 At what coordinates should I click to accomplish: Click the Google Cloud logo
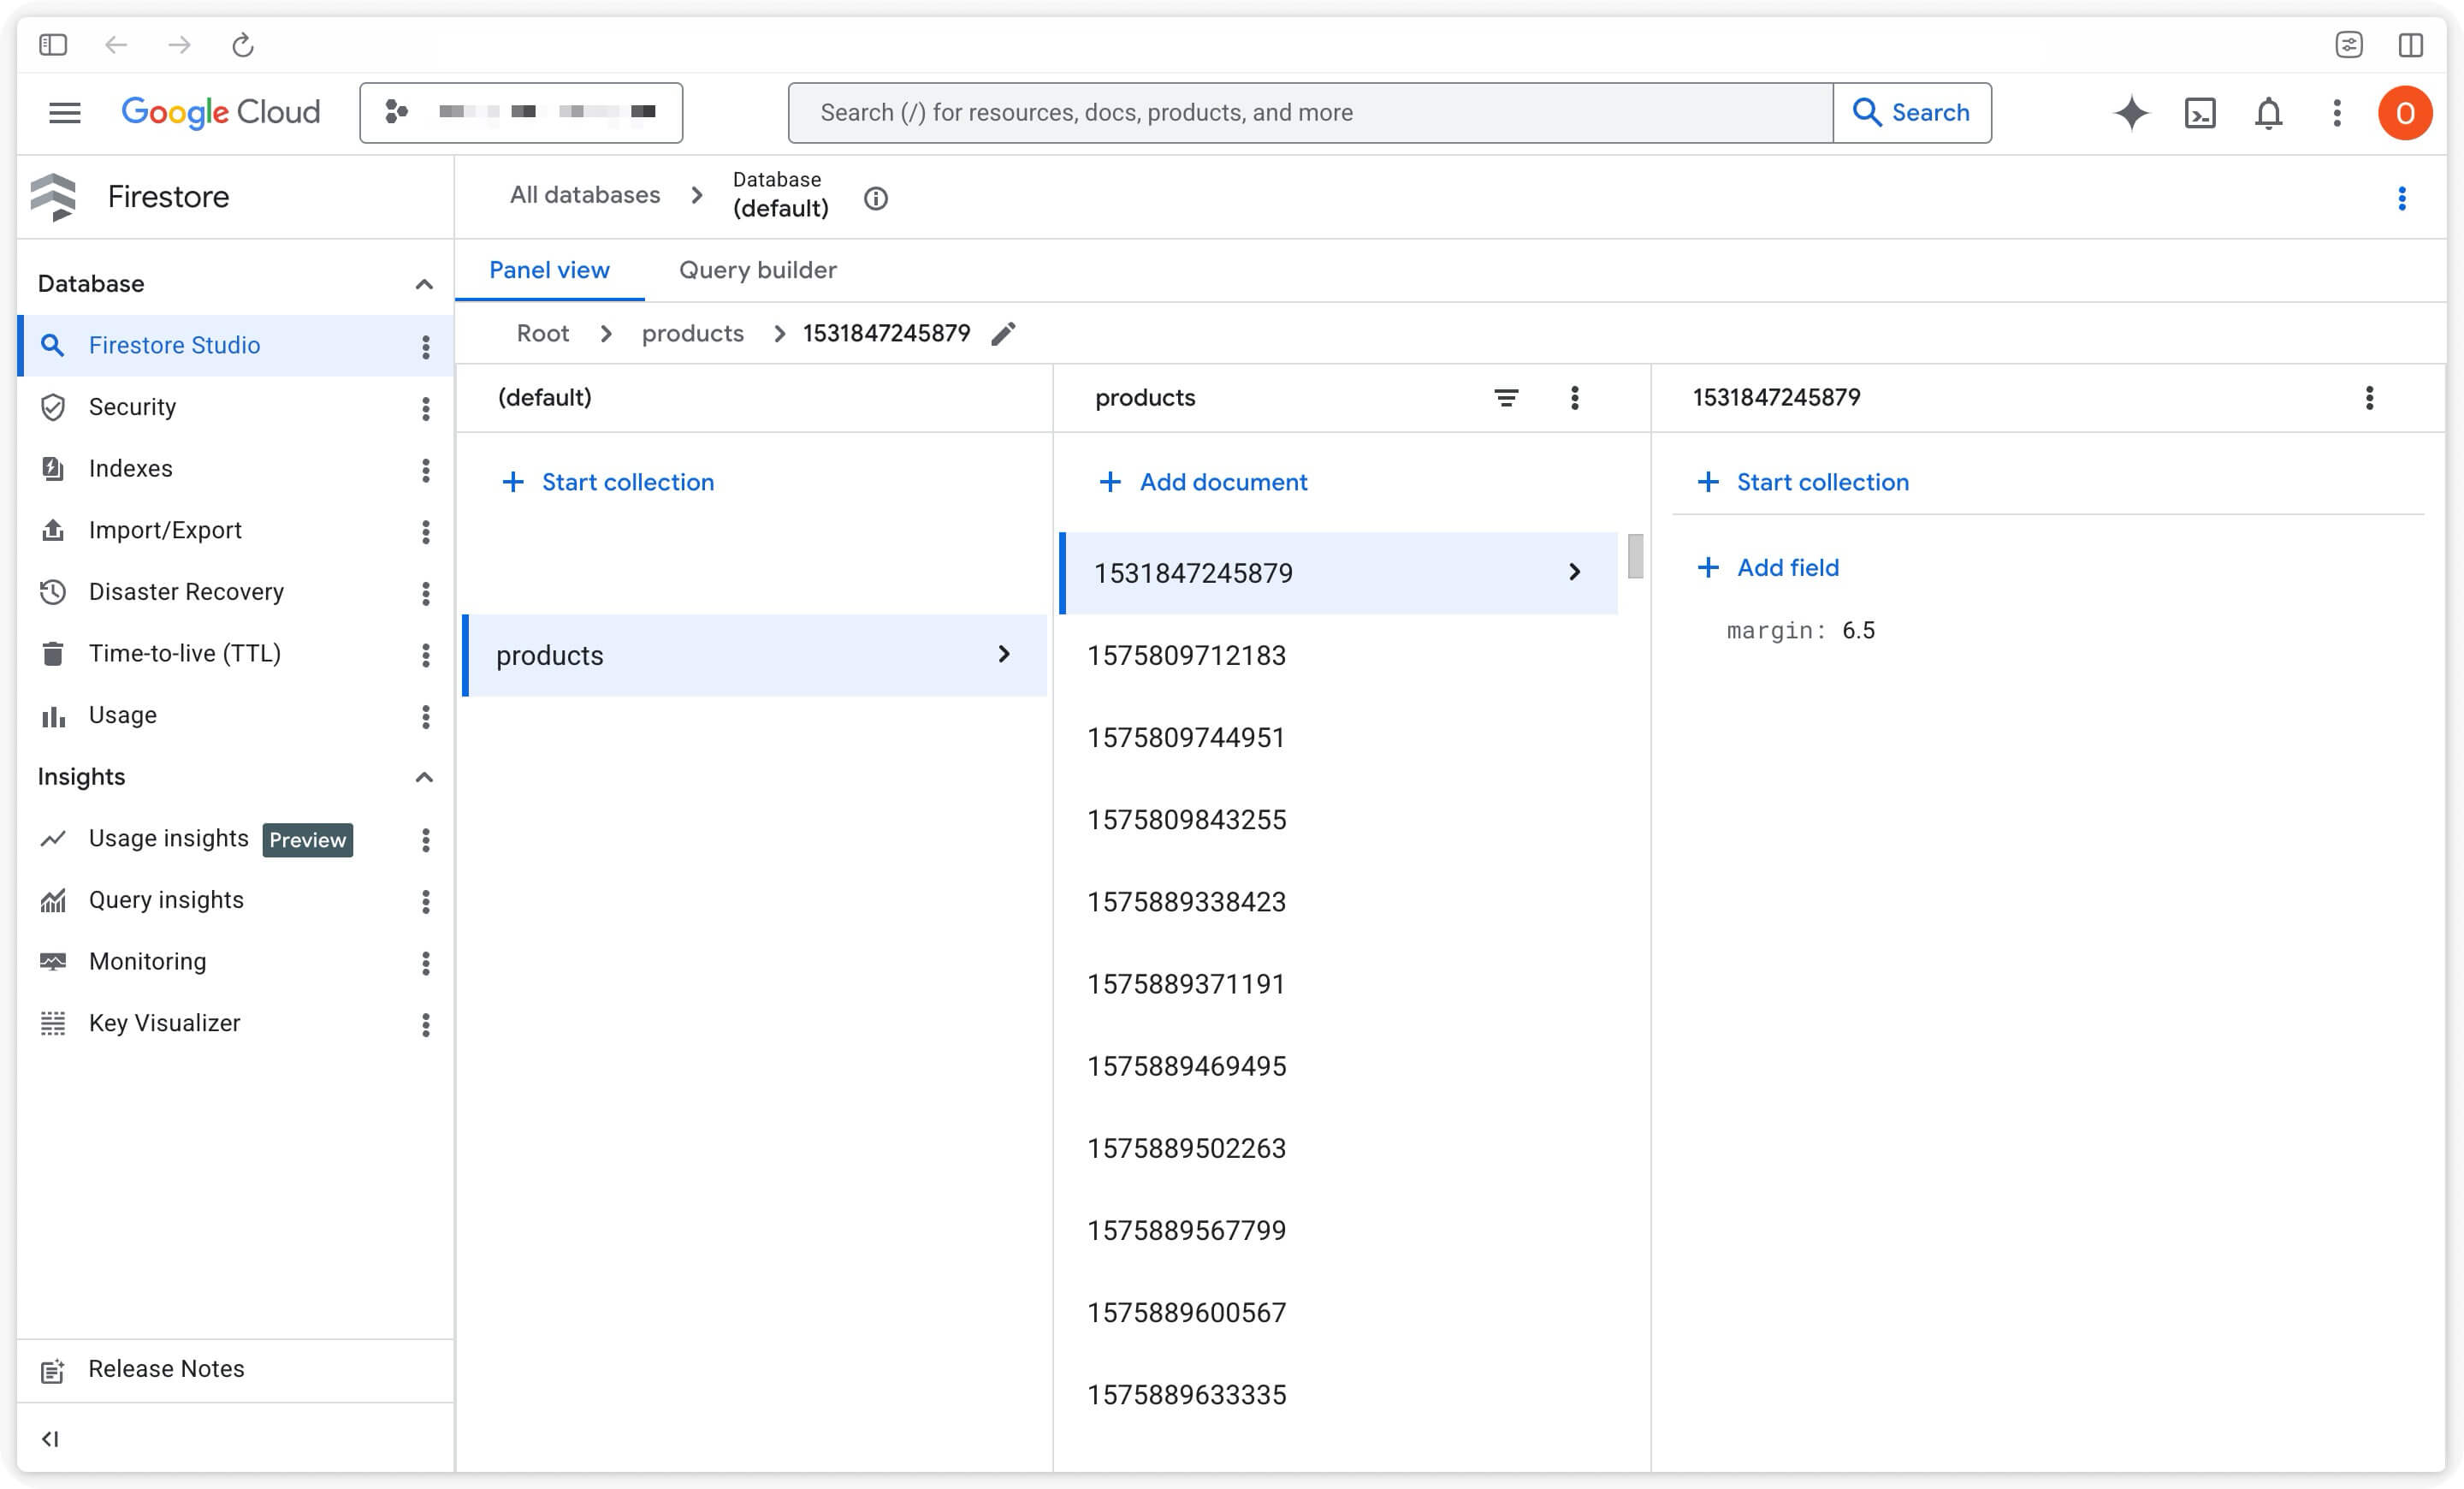point(221,112)
